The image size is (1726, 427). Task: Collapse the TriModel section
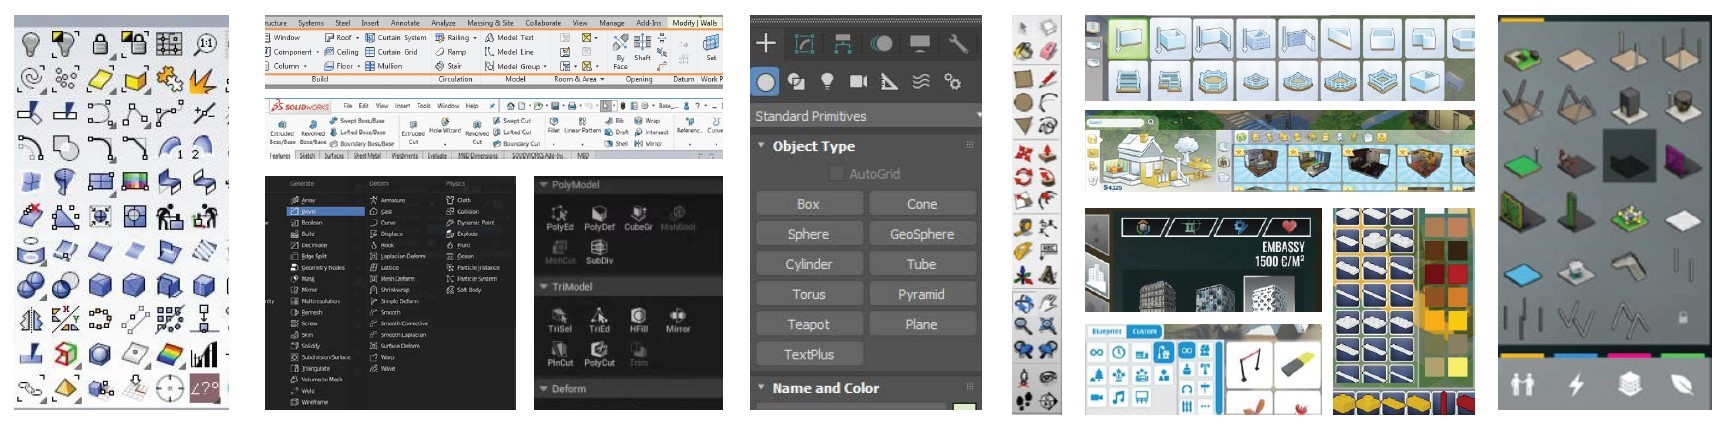coord(543,287)
